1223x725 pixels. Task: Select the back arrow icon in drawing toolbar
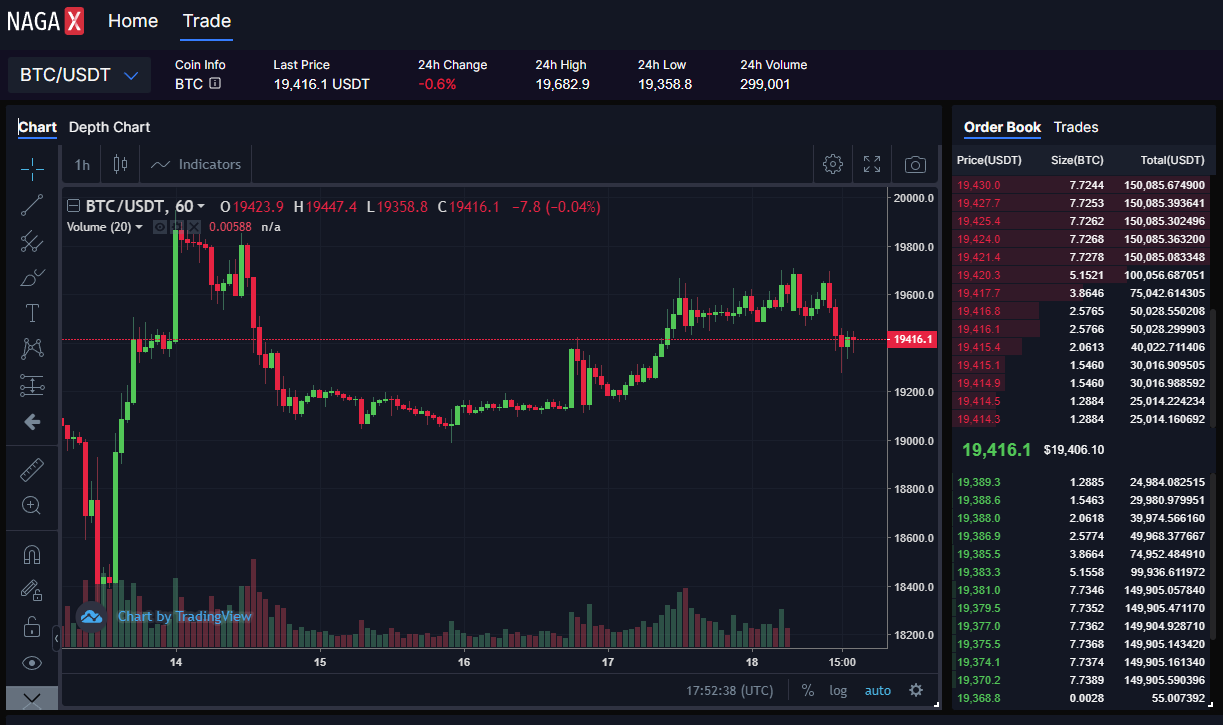tap(32, 422)
